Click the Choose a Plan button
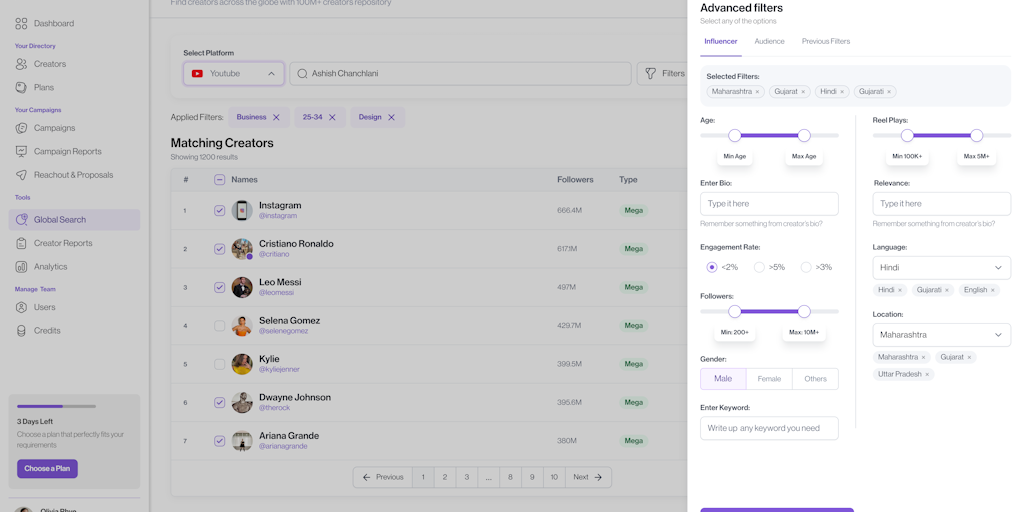Viewport: 1024px width, 512px height. [47, 468]
